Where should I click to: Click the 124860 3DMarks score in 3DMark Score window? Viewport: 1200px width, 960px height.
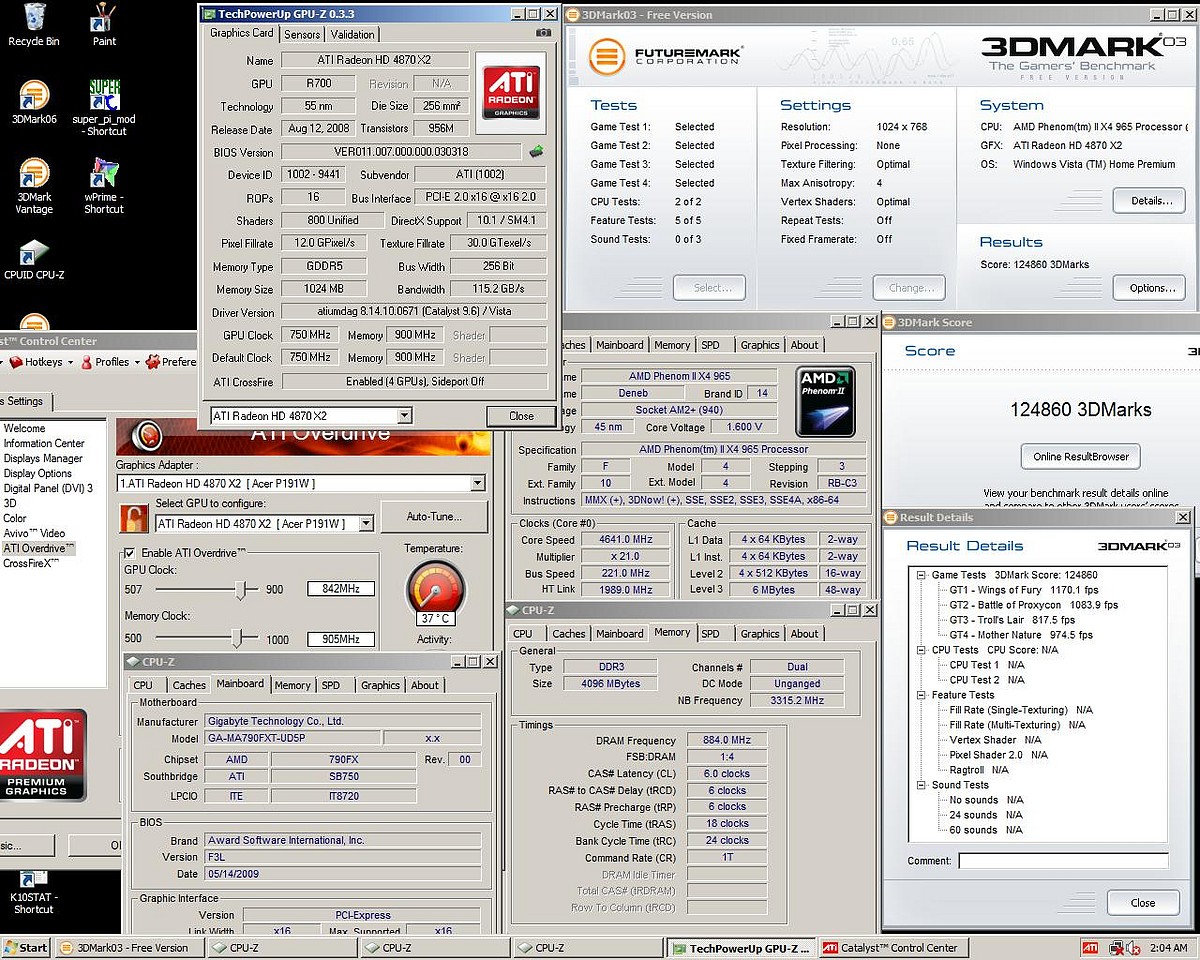[x=1081, y=409]
